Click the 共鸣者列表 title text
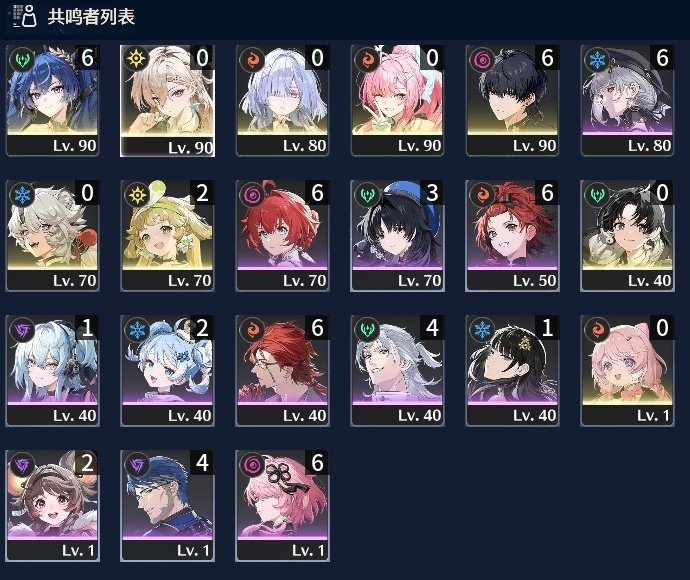Image resolution: width=690 pixels, height=580 pixels. [x=91, y=17]
